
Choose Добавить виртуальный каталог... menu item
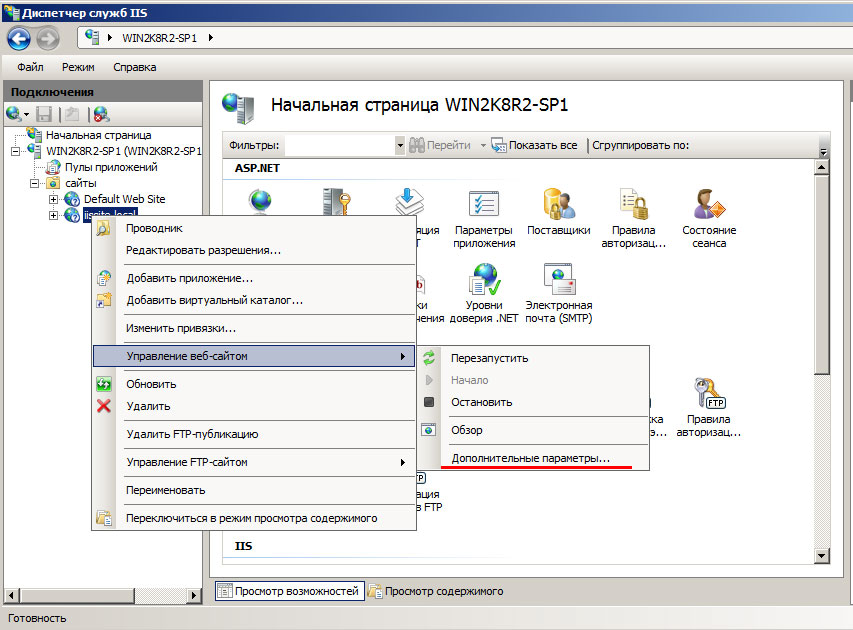(254, 300)
